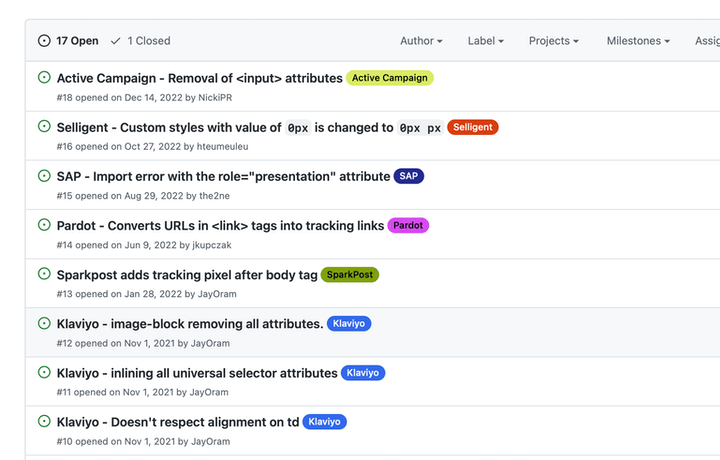Image resolution: width=720 pixels, height=460 pixels.
Task: Filter by the red Selligent label
Action: point(472,127)
